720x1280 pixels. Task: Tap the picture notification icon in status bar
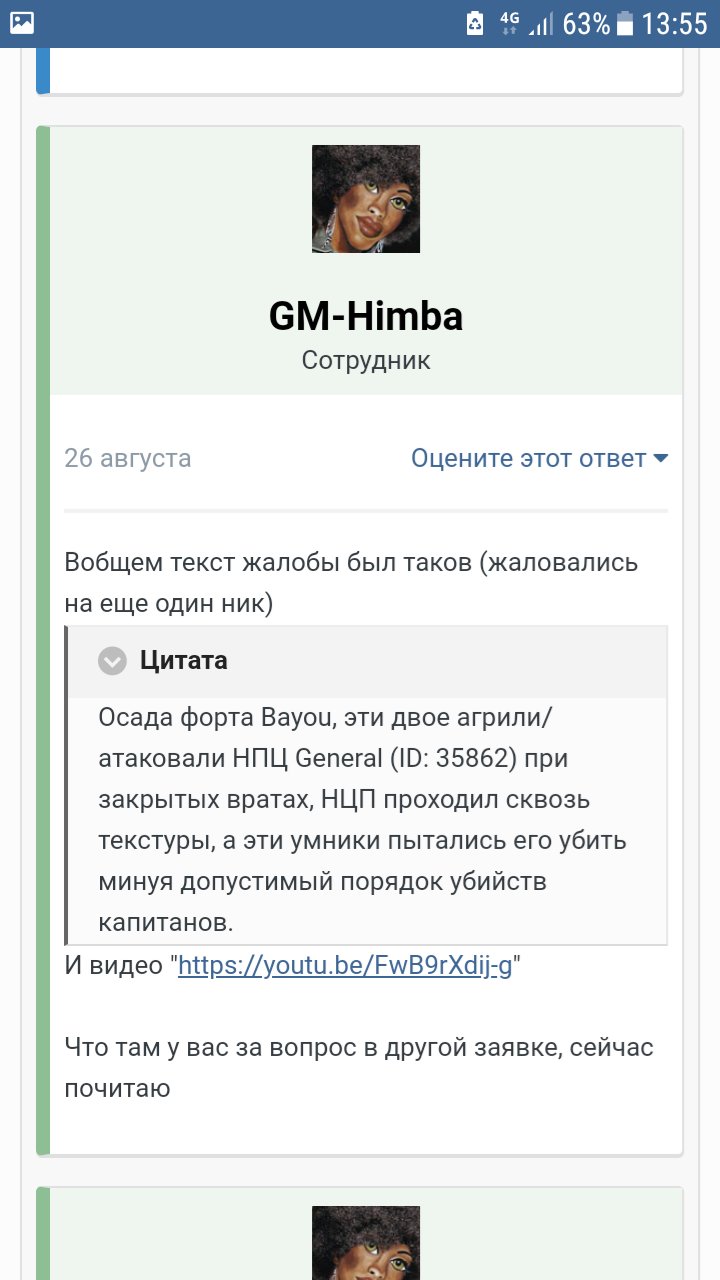point(21,22)
